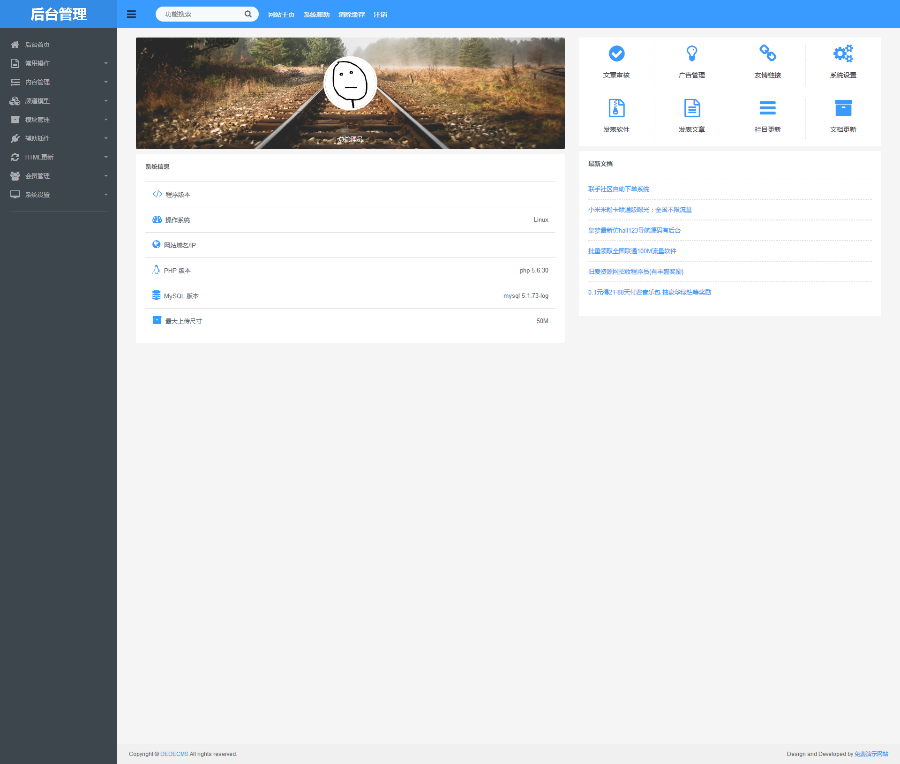This screenshot has height=764, width=900.
Task: Open the article link mentioning 100M流量软件
Action: (632, 251)
